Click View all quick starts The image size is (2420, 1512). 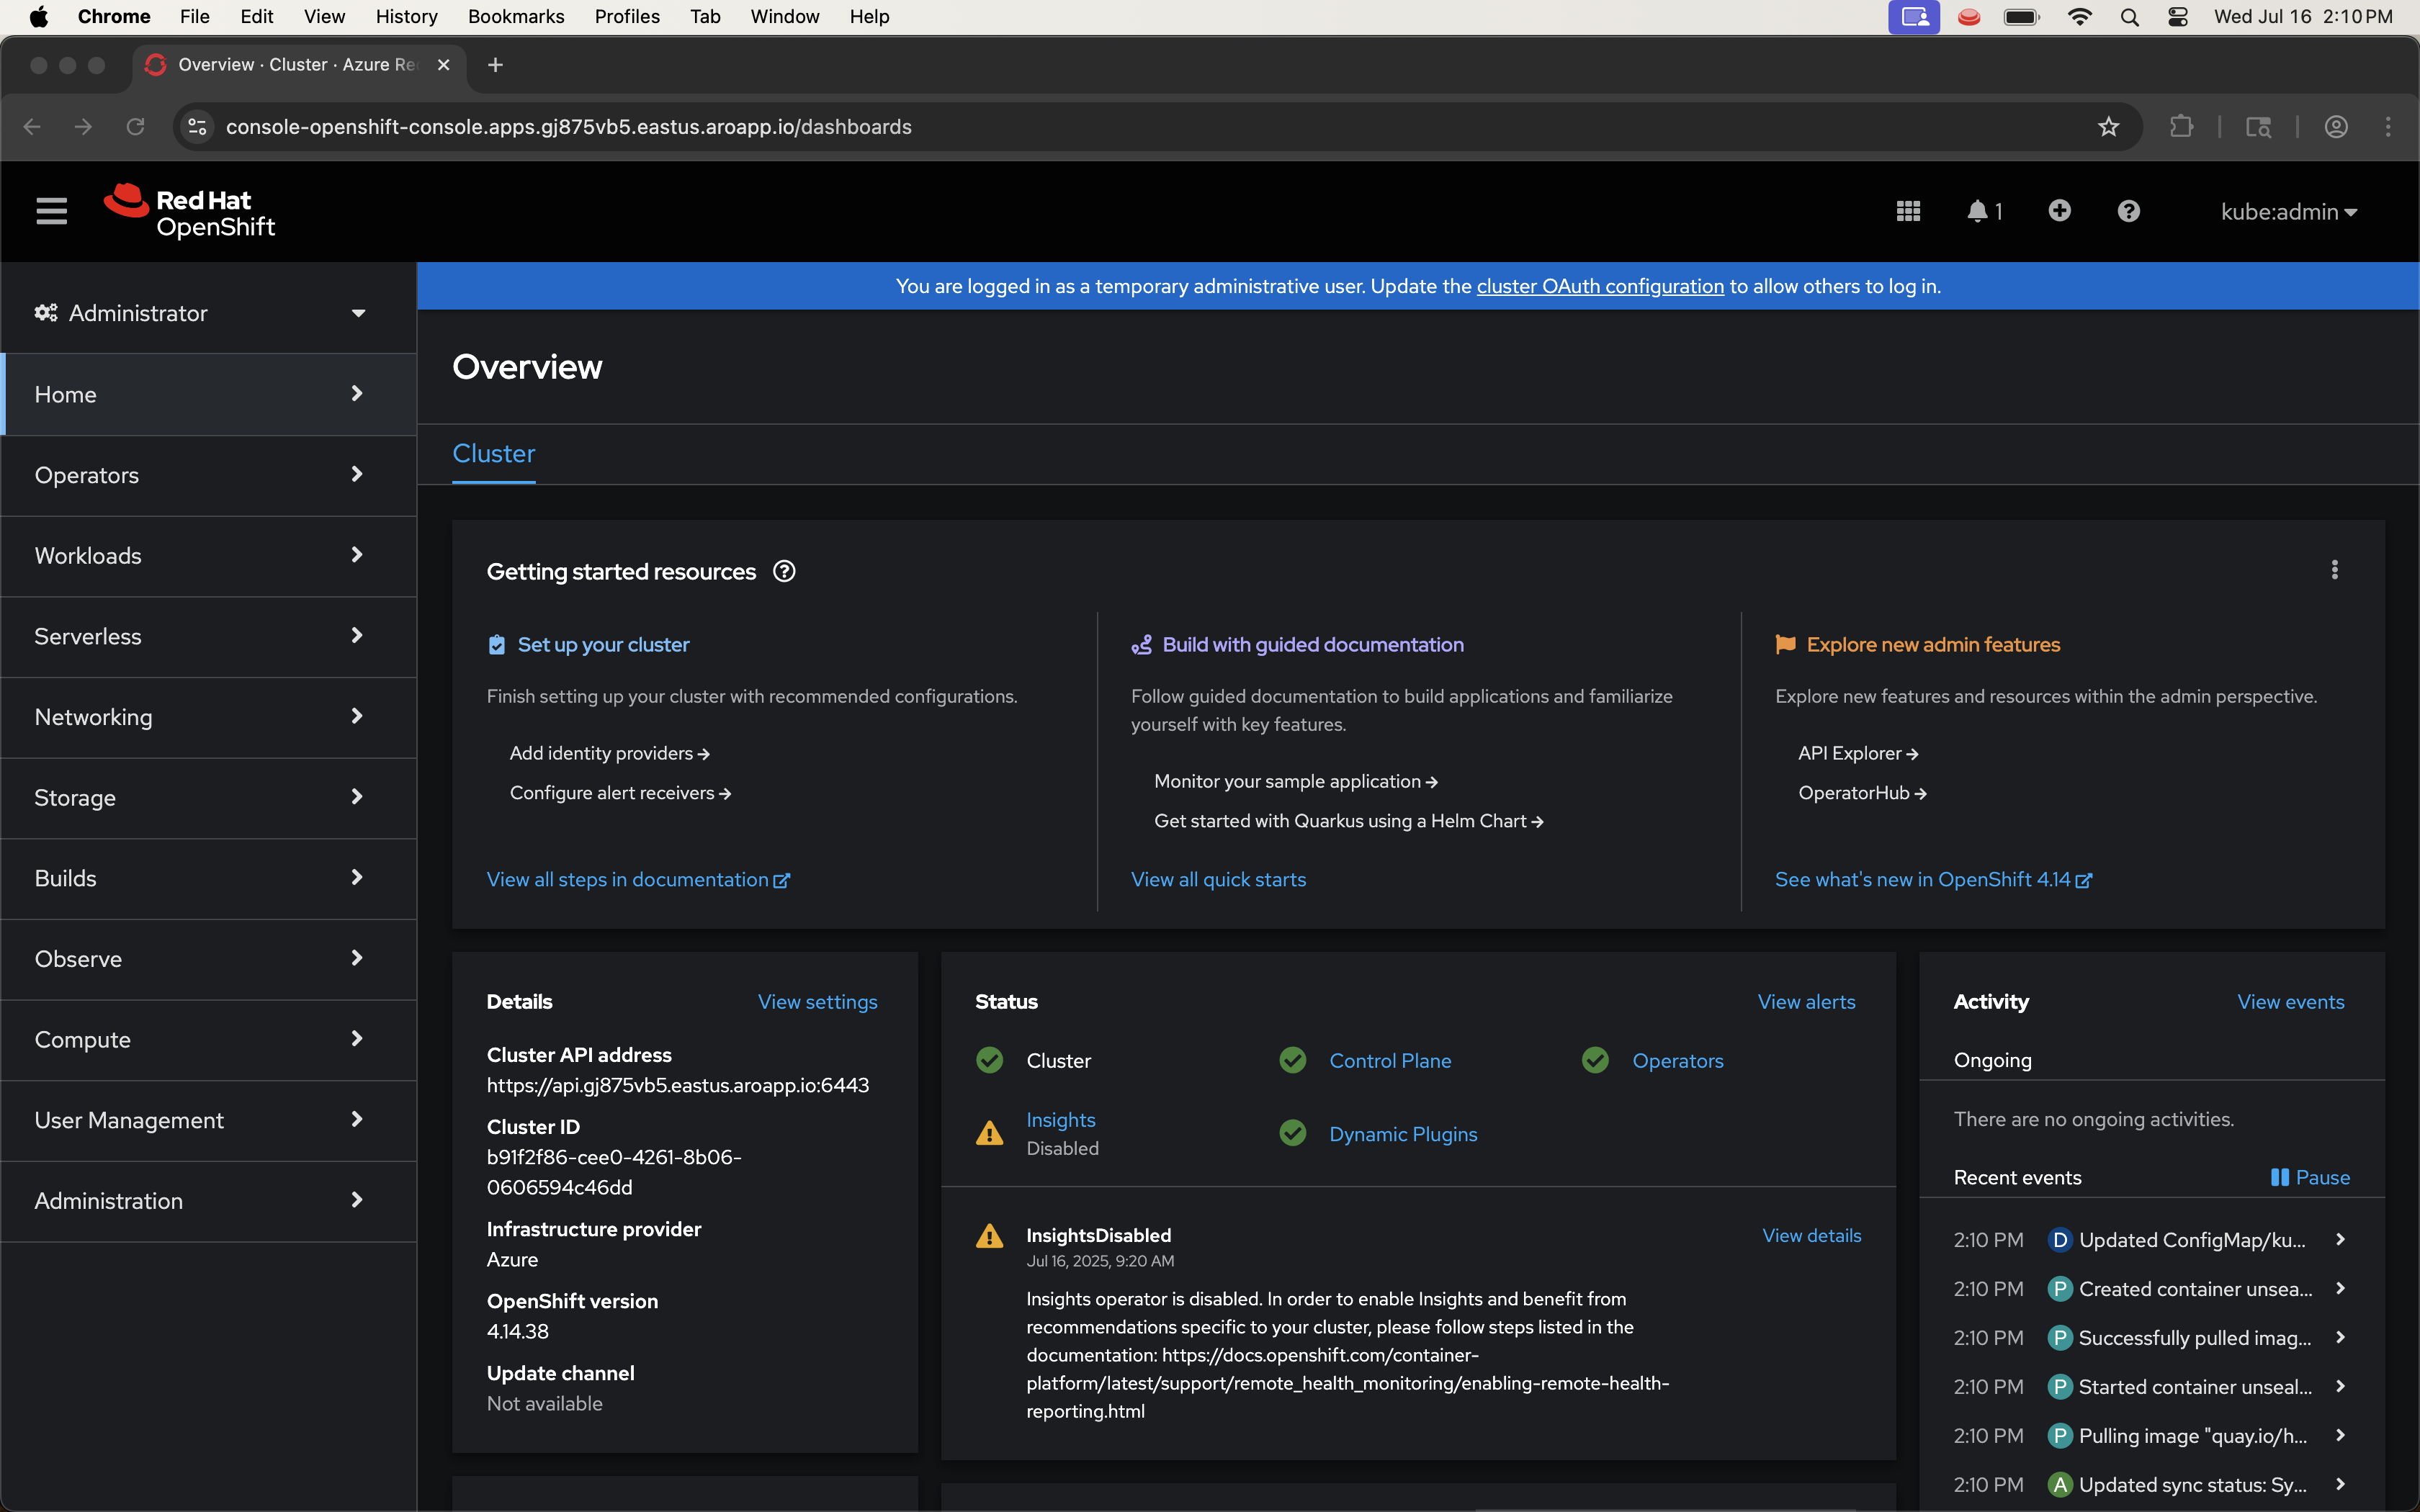coord(1218,879)
